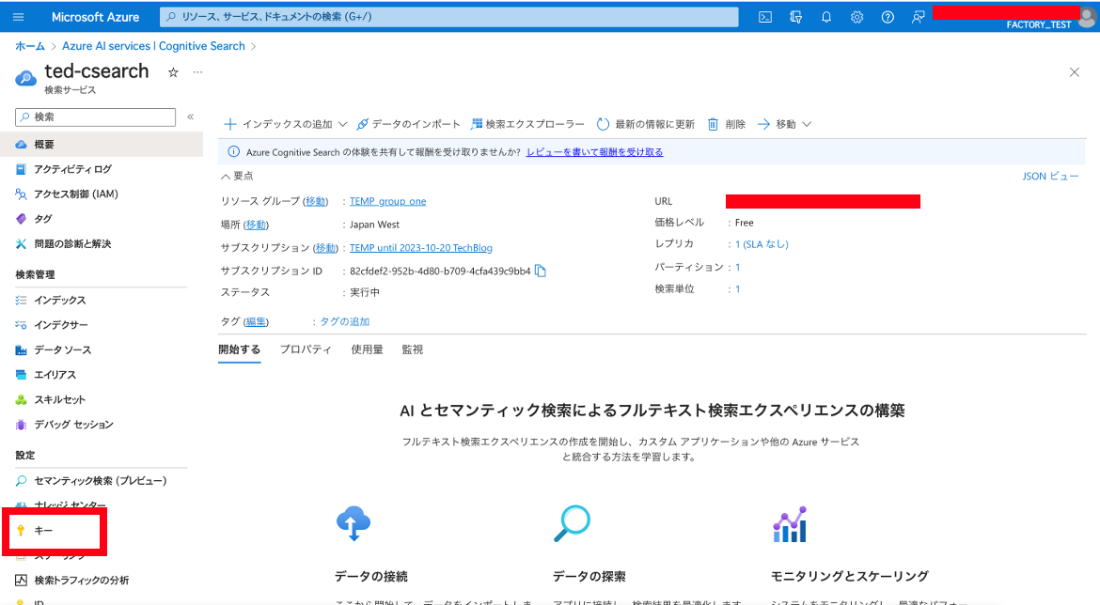Screen dimensions: 1100x605
Task: Open the JSON ビュー link
Action: point(1050,176)
